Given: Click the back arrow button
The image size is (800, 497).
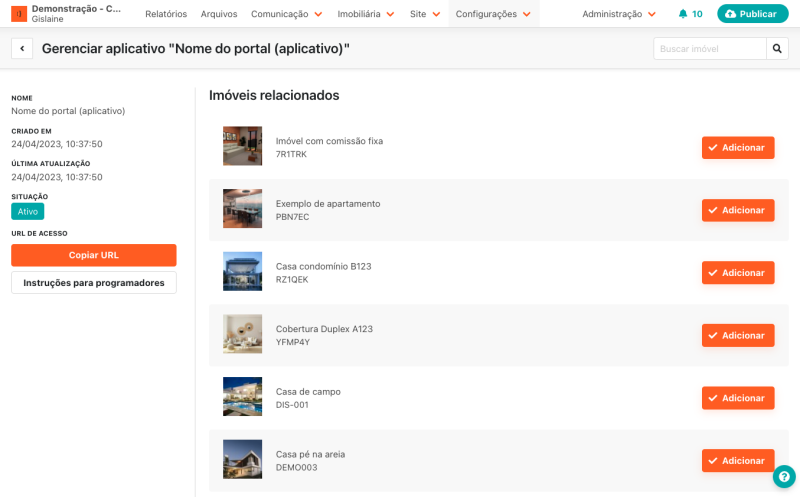Looking at the screenshot, I should [22, 49].
